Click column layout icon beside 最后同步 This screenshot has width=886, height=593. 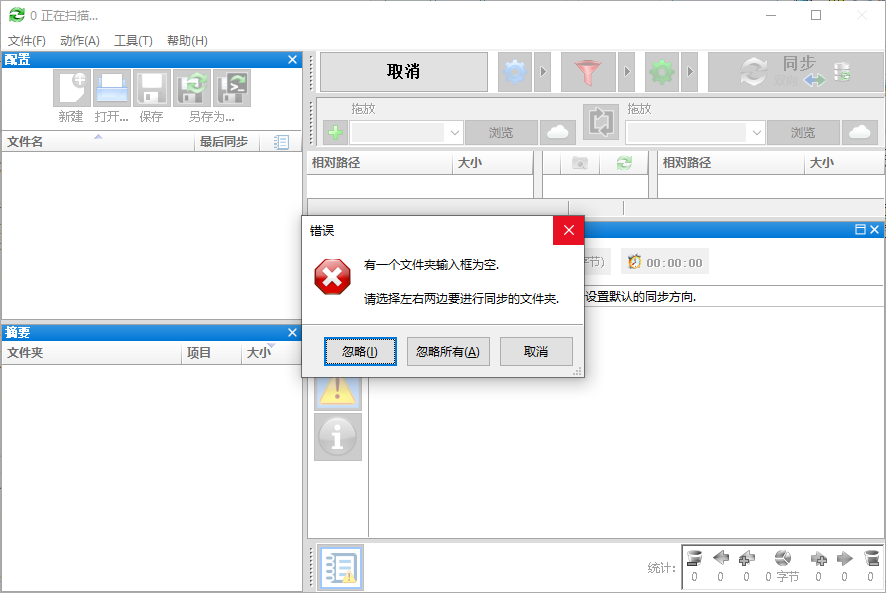(281, 142)
